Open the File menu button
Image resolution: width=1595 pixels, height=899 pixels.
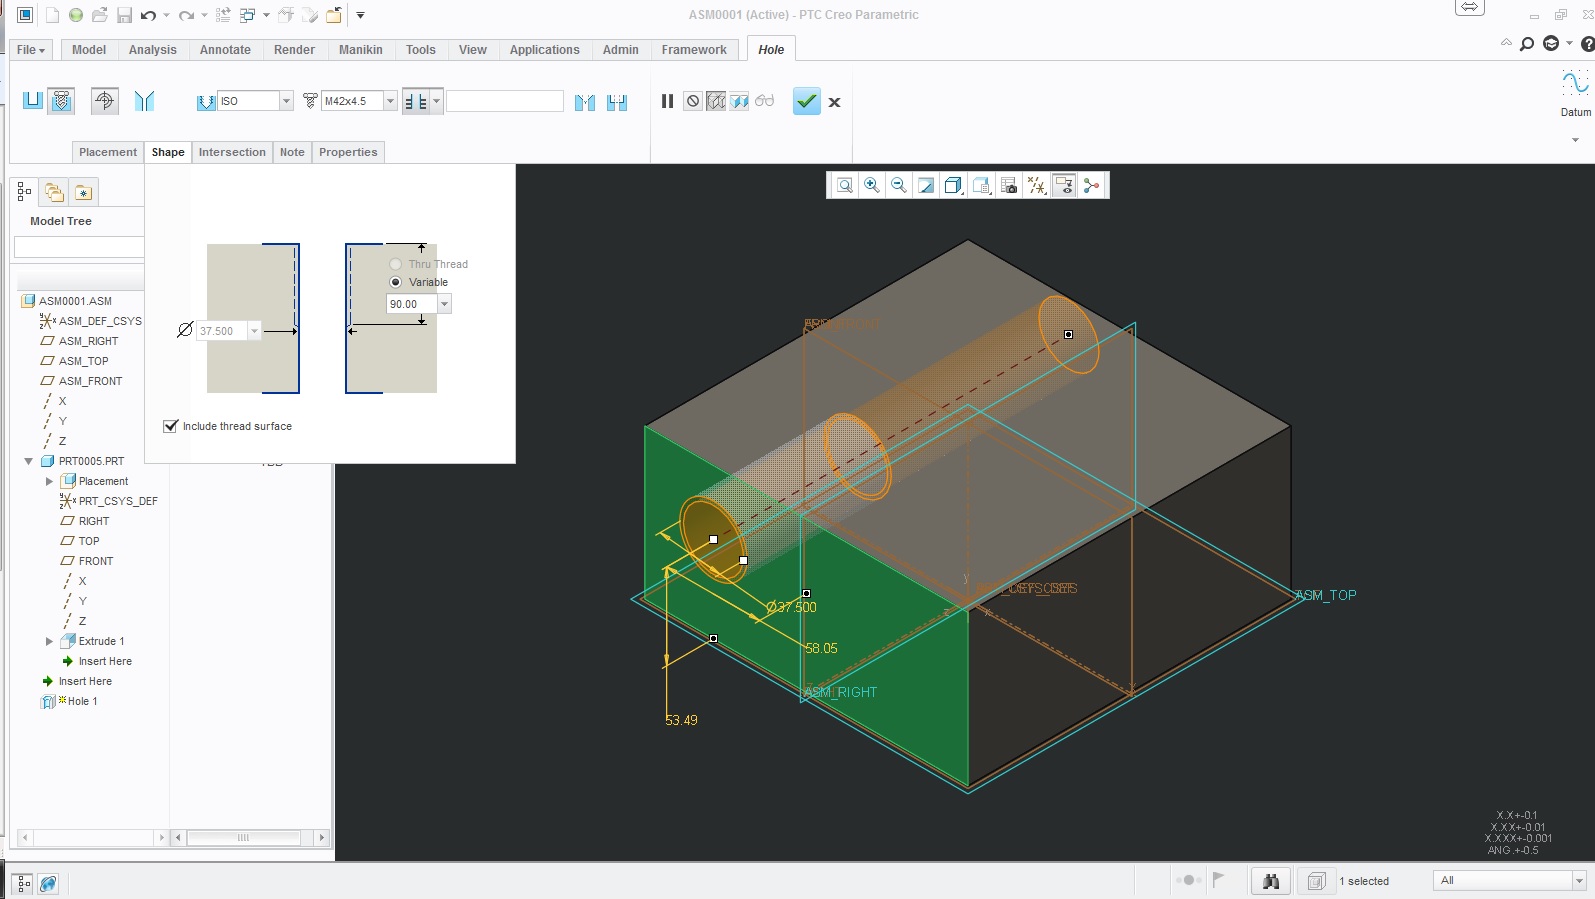point(31,50)
